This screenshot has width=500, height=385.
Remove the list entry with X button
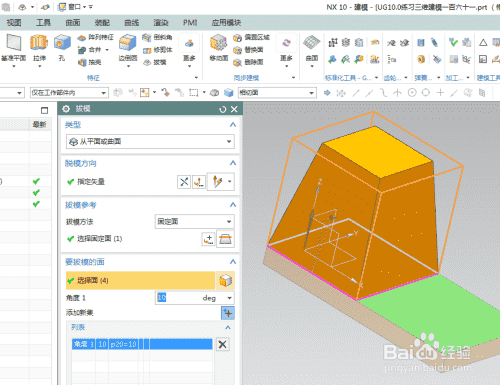click(x=222, y=344)
